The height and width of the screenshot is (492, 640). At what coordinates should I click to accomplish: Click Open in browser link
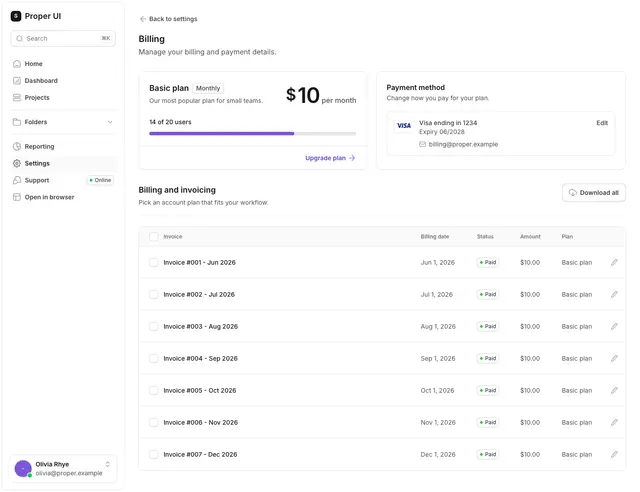click(x=63, y=197)
